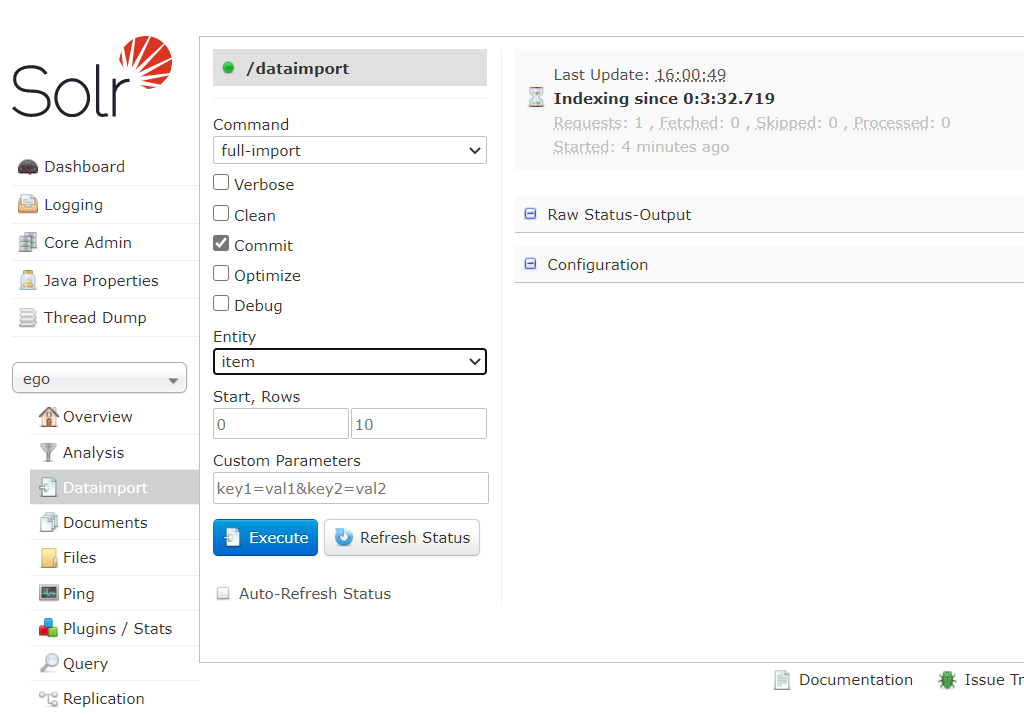The width and height of the screenshot is (1024, 715).
Task: Click the Issue Tracker bug icon
Action: click(947, 680)
